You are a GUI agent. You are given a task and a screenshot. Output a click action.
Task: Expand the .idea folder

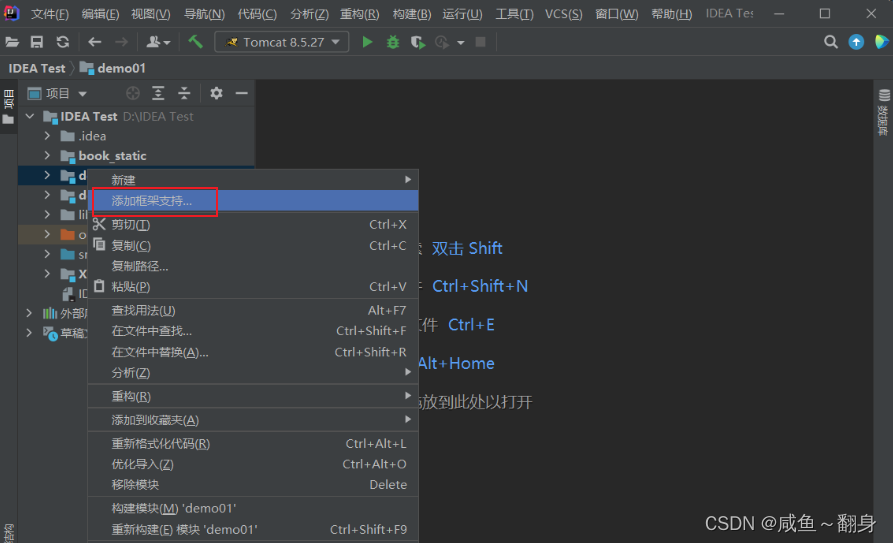pyautogui.click(x=47, y=136)
